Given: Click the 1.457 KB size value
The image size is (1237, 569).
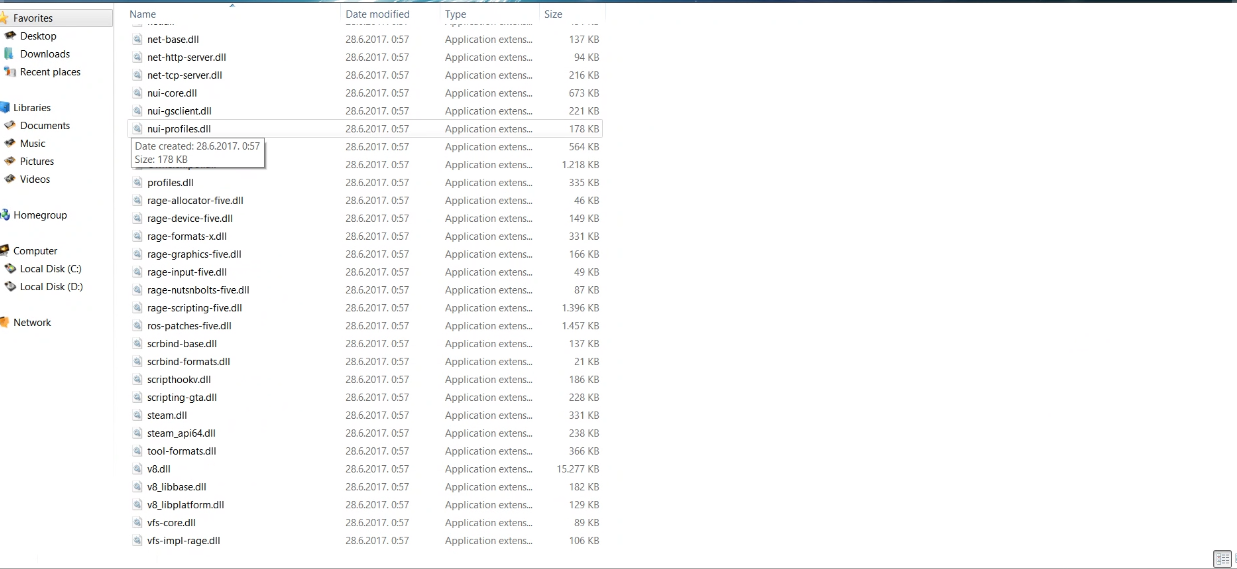Looking at the screenshot, I should click(x=581, y=326).
